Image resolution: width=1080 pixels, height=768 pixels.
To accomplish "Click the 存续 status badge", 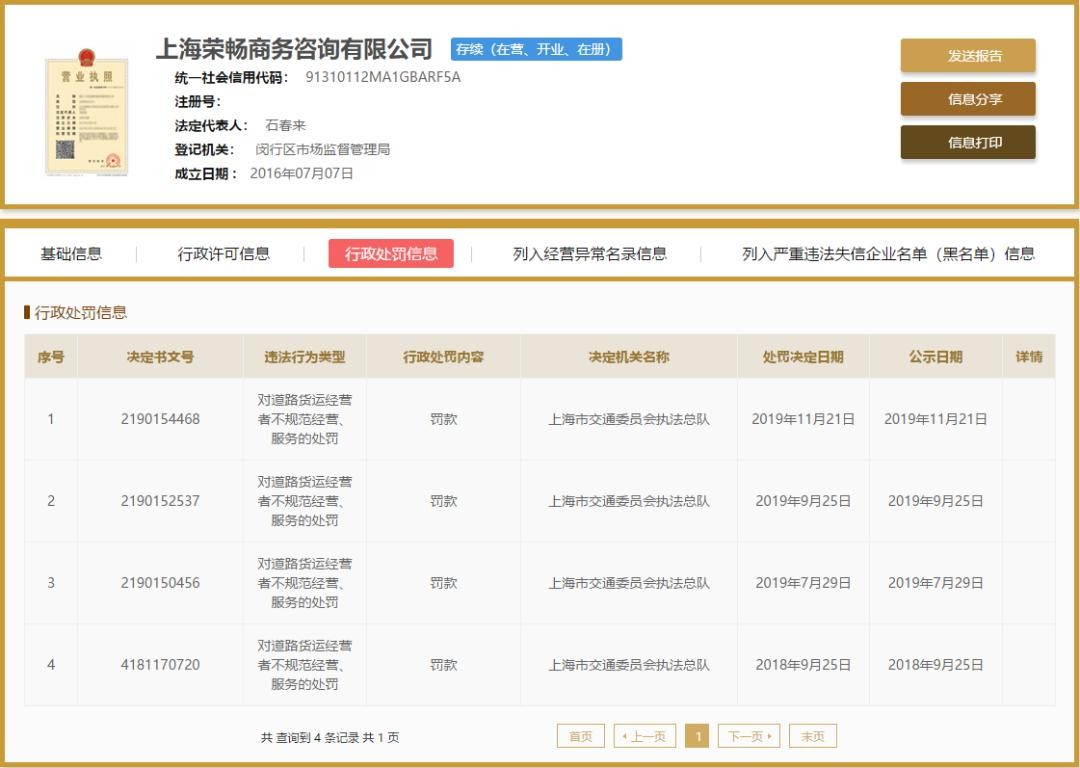I will 536,49.
